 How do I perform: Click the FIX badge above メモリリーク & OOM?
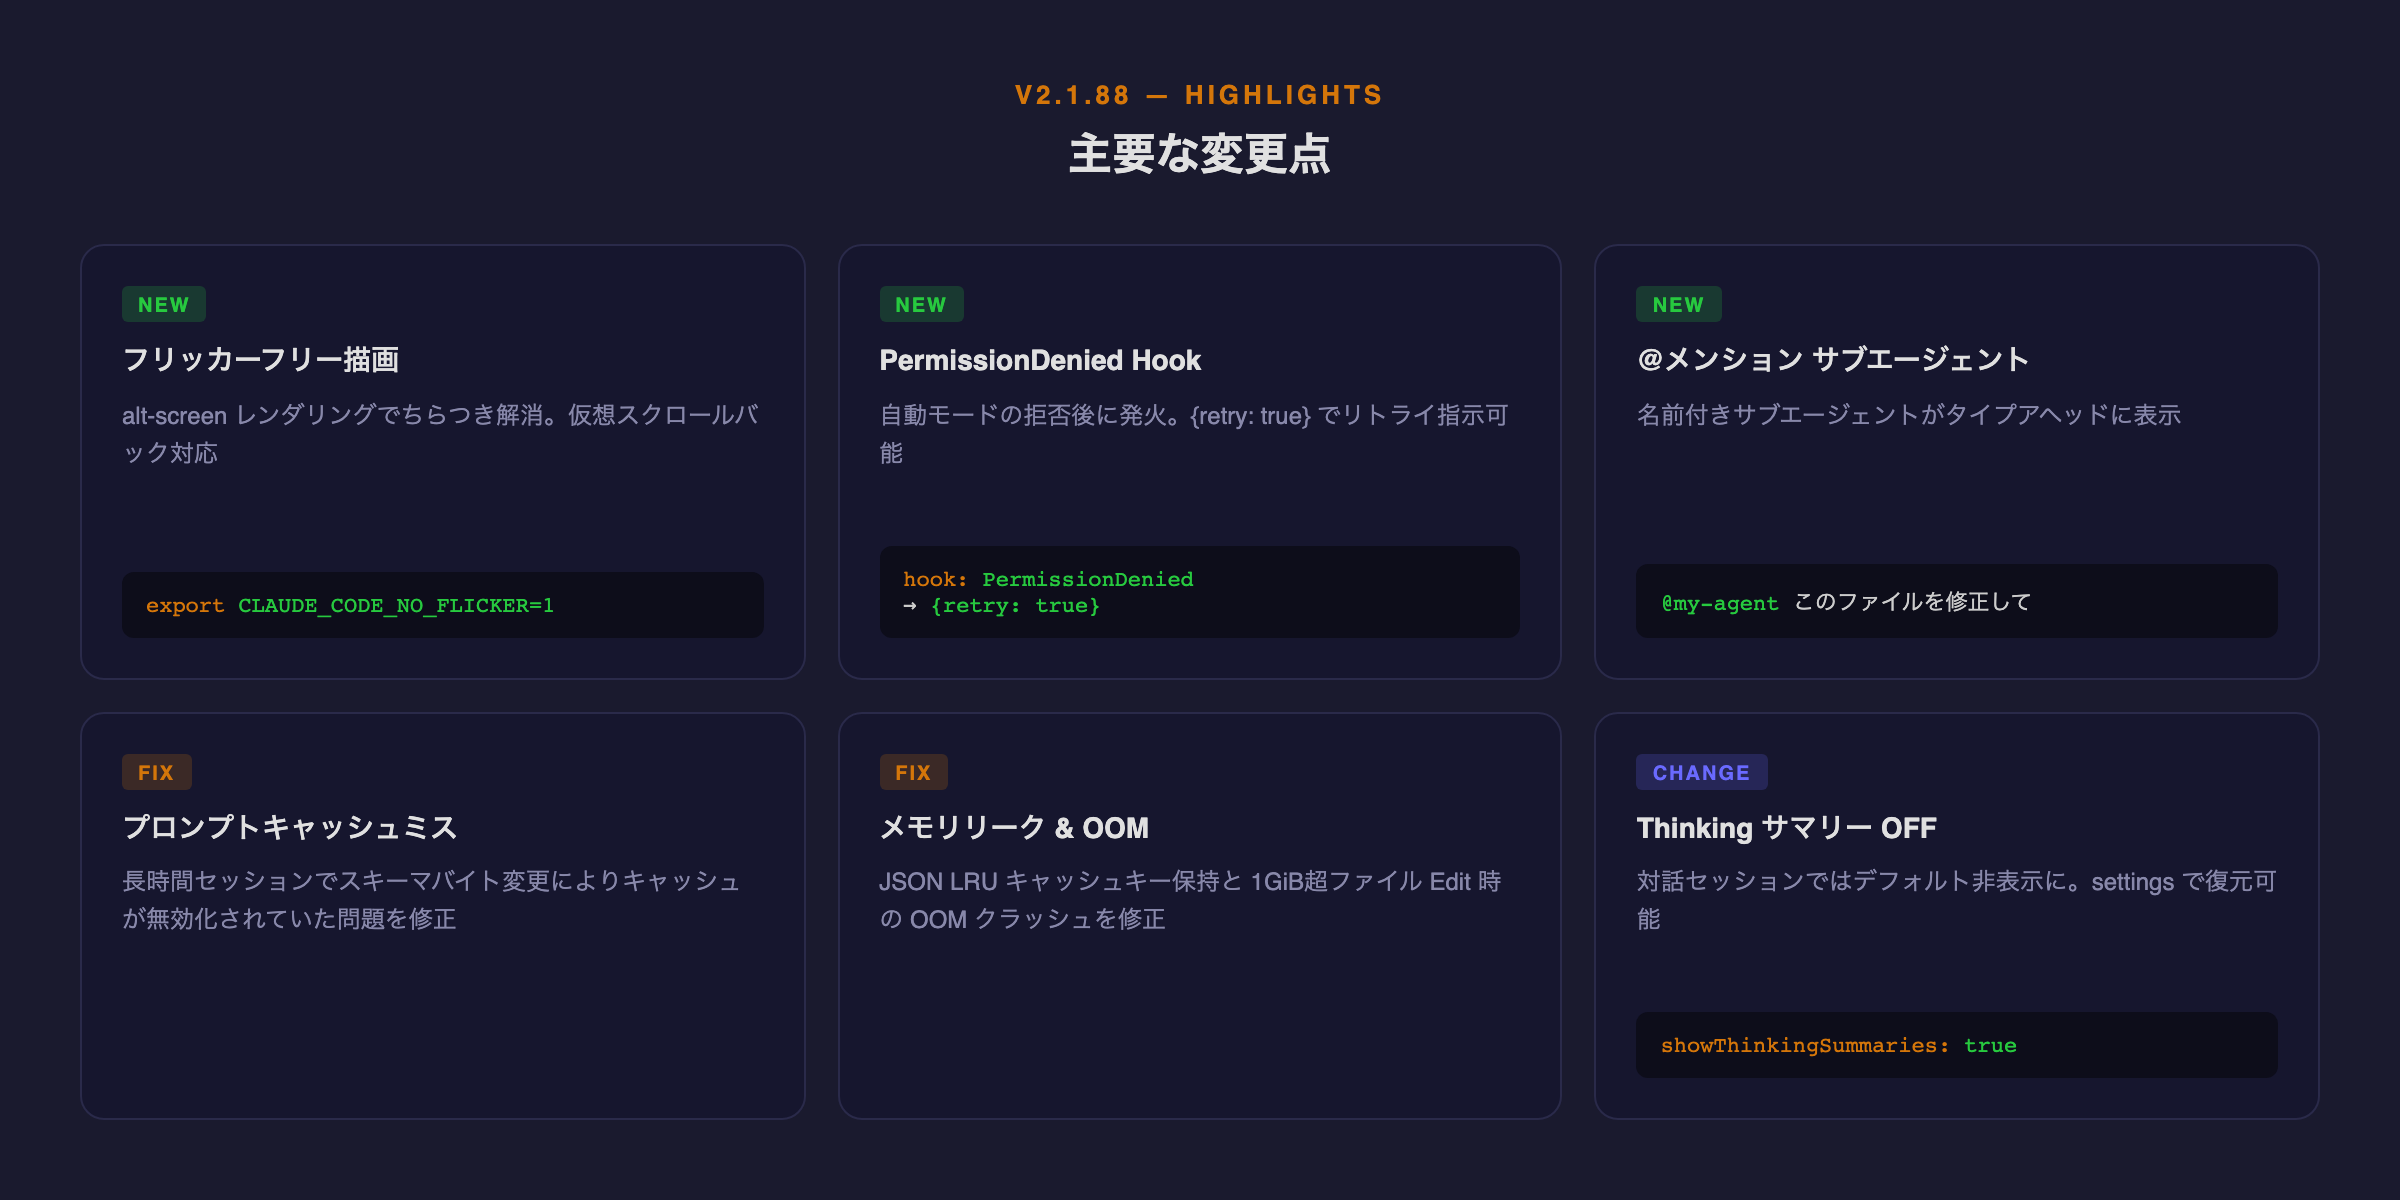913,773
